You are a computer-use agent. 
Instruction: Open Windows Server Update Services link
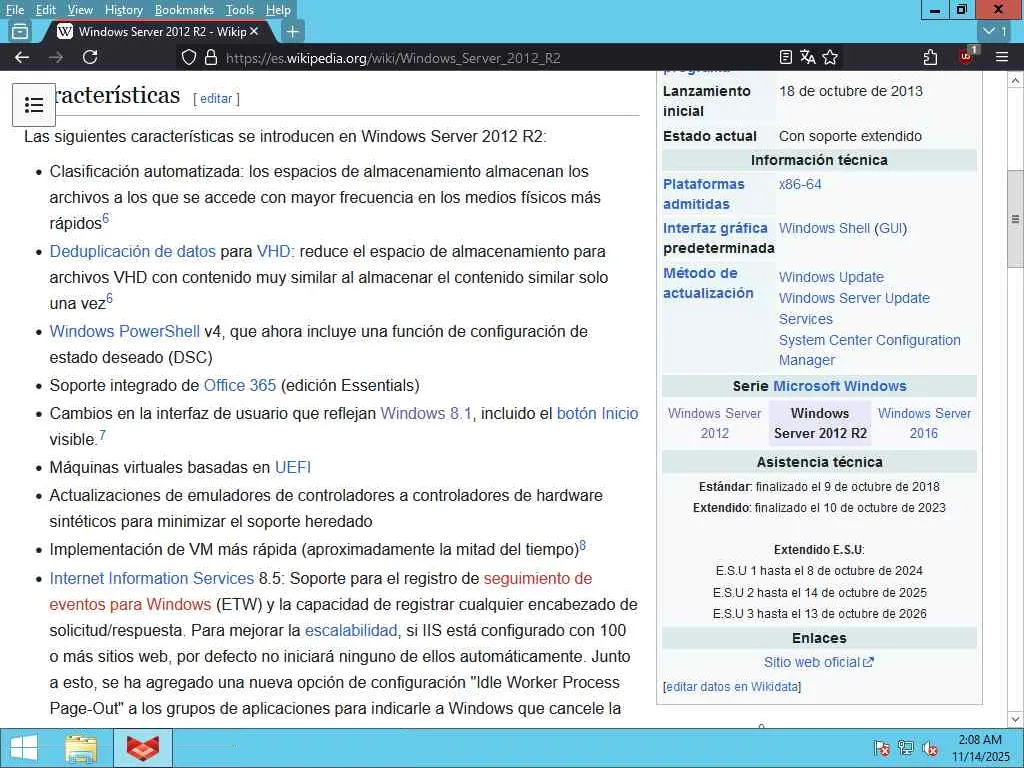854,308
